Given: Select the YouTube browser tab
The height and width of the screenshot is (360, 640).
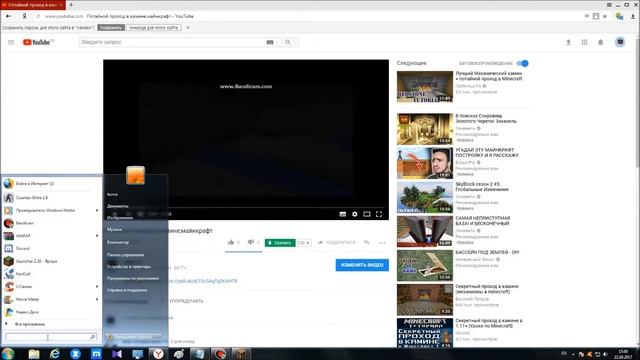Looking at the screenshot, I should click(x=33, y=5).
